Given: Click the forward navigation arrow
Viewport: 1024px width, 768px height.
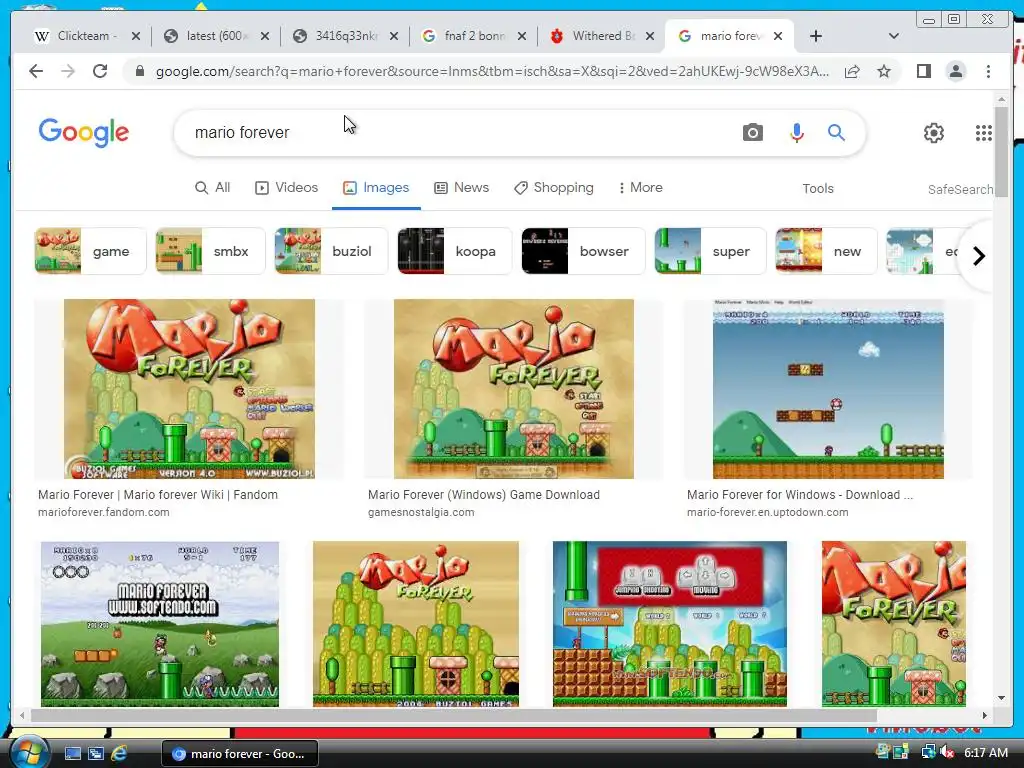Looking at the screenshot, I should [68, 71].
